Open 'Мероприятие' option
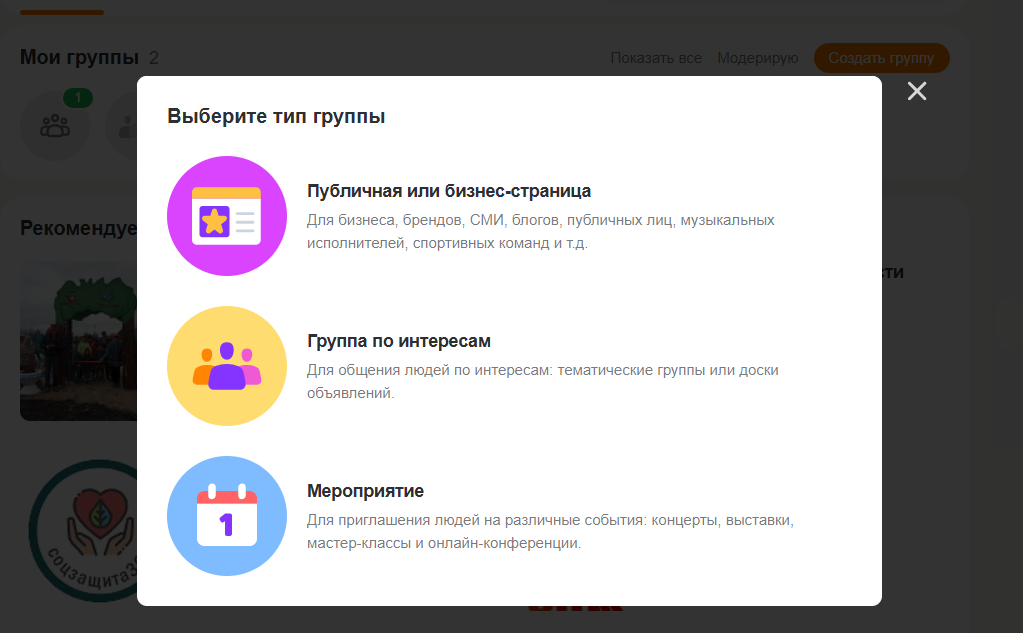 coord(365,491)
